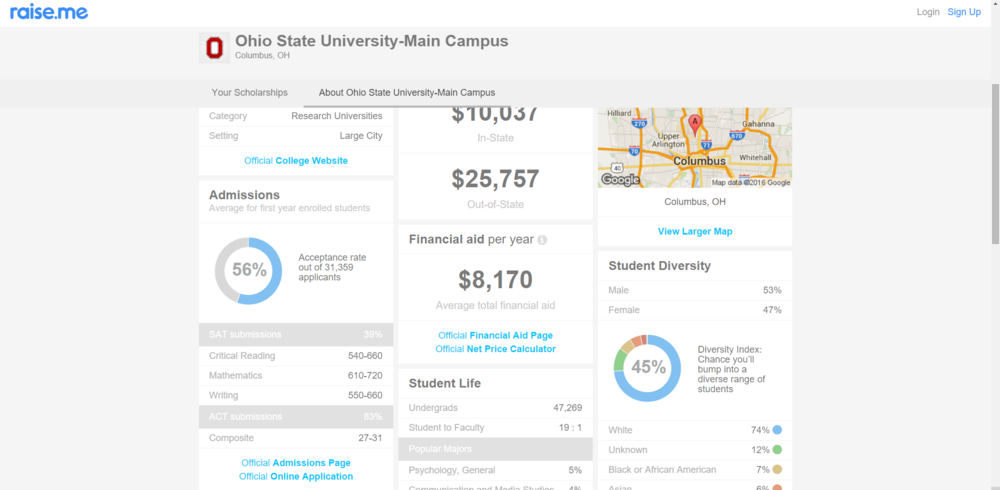Click the Student to Faculty 19 : 1 row
Viewport: 1000px width, 490px height.
point(496,427)
